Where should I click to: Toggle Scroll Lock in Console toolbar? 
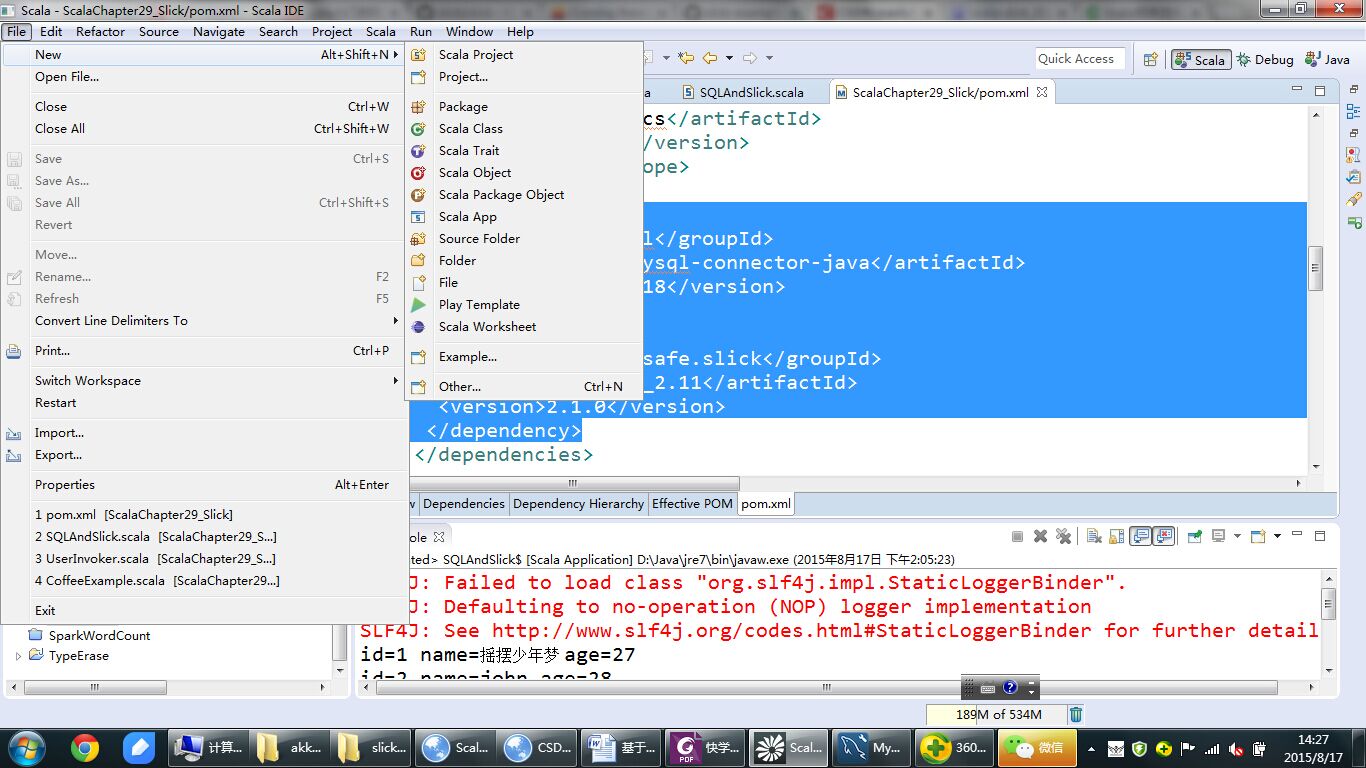click(x=1116, y=536)
